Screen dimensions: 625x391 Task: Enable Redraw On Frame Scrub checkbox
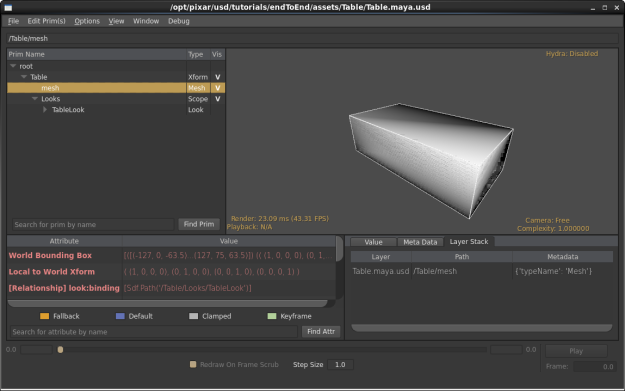[x=193, y=364]
